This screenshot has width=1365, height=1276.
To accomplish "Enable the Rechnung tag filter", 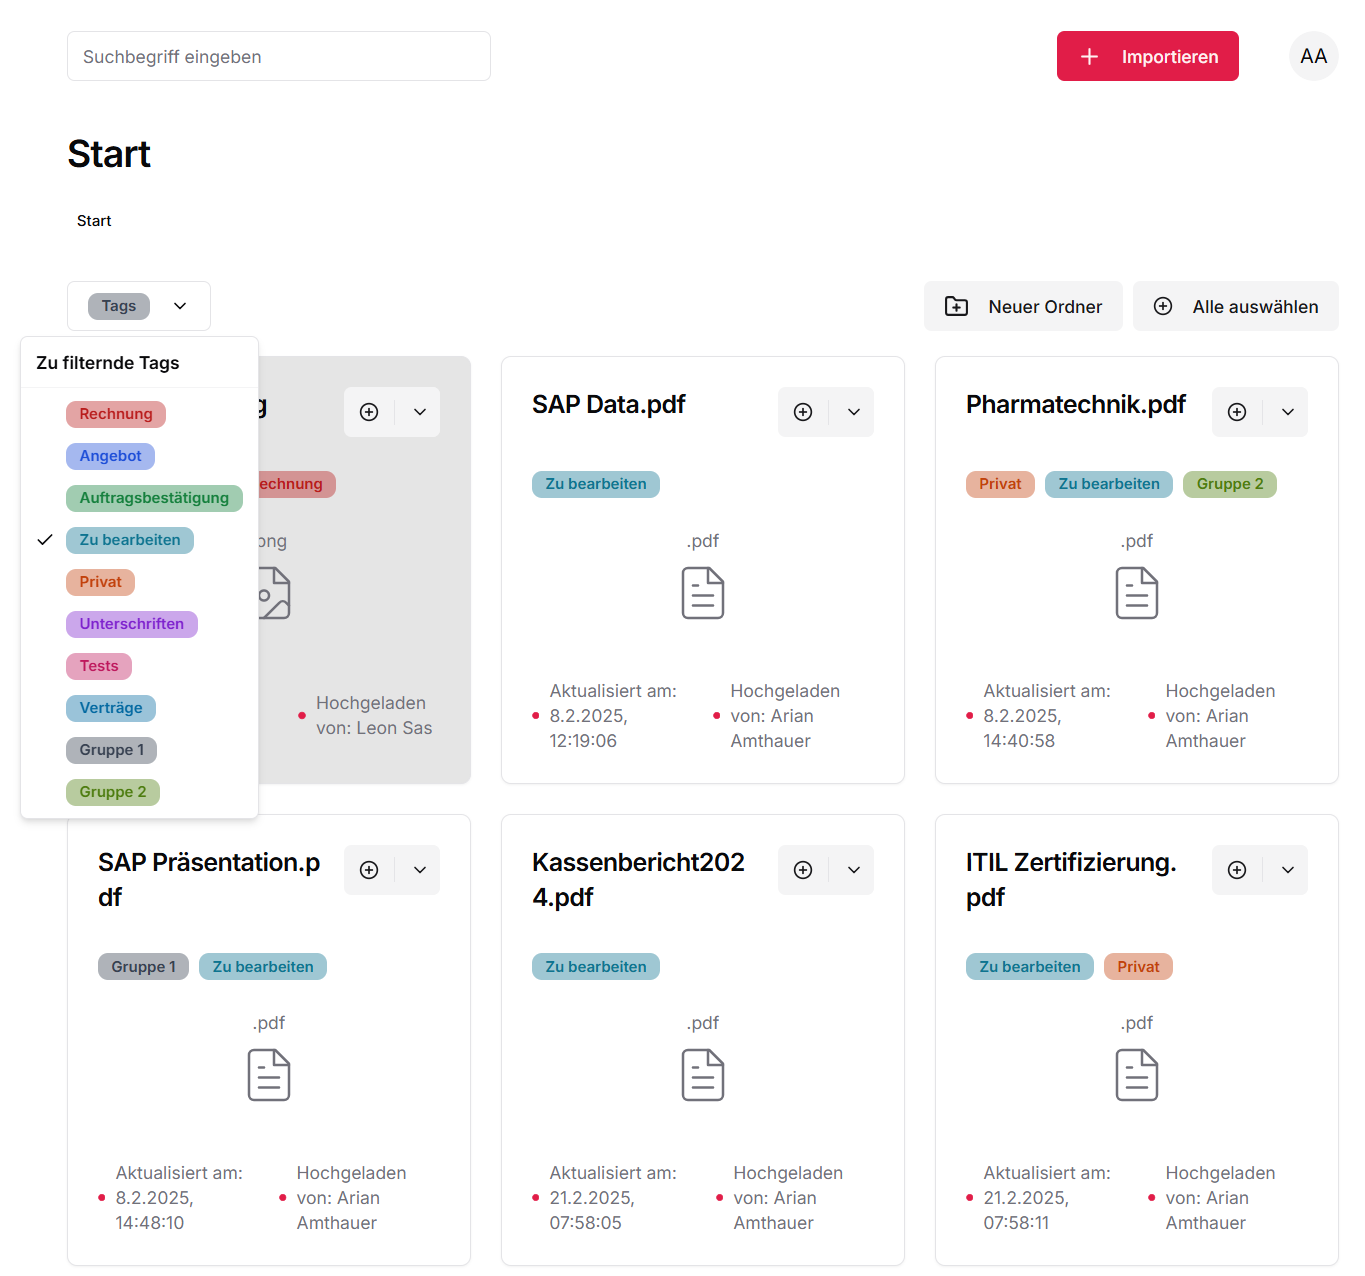I will point(116,414).
